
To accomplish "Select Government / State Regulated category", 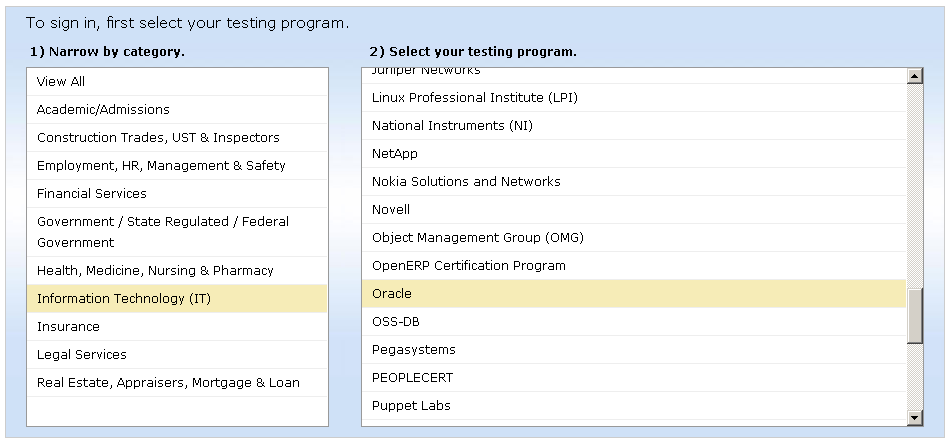I will (163, 232).
